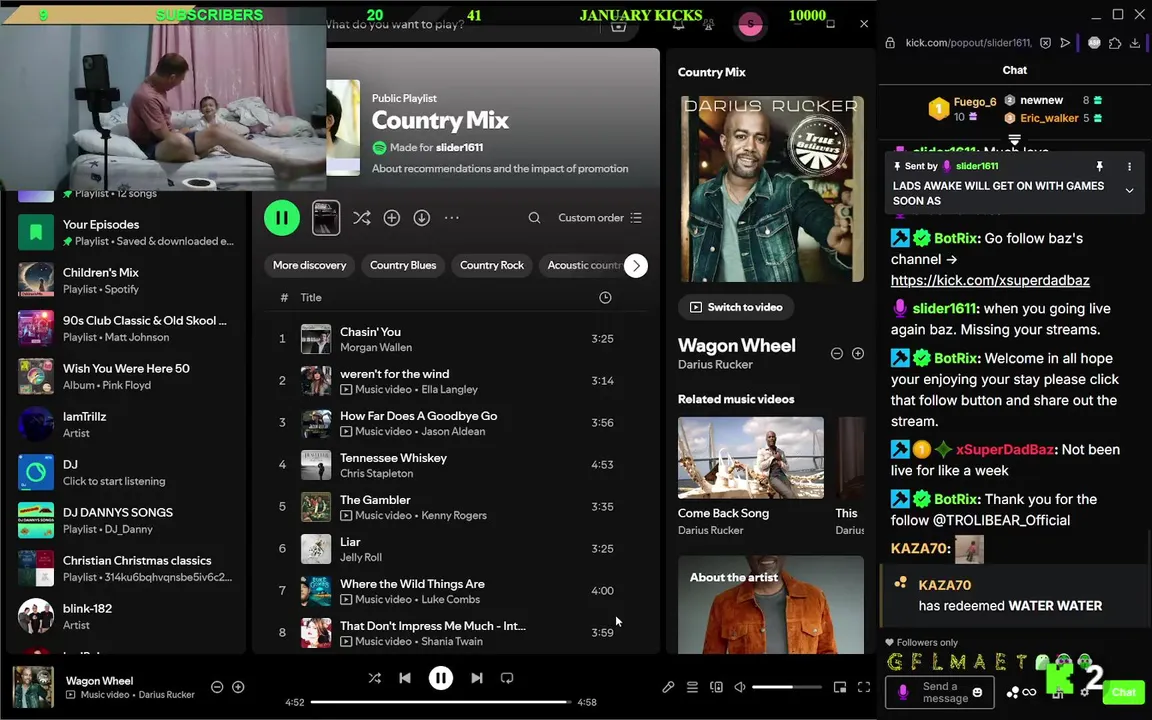1152x720 pixels.
Task: Open more options ellipsis for playlist
Action: [x=452, y=217]
